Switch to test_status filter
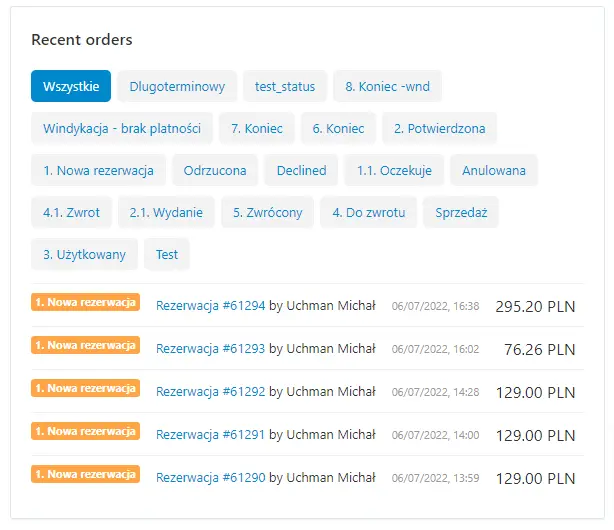Screen dimensions: 614x530 [285, 86]
